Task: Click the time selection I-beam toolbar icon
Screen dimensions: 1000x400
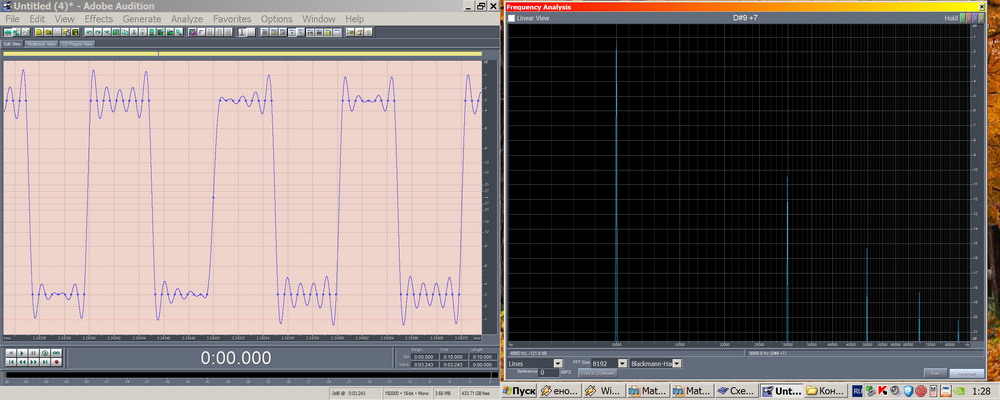Action: pyautogui.click(x=242, y=32)
